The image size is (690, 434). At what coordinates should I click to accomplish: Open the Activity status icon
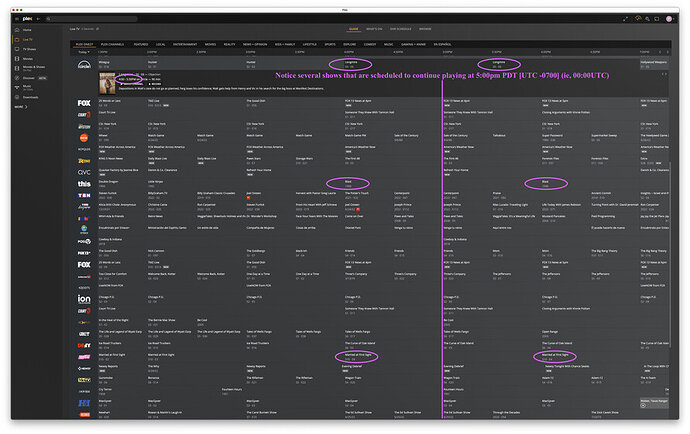pyautogui.click(x=638, y=18)
